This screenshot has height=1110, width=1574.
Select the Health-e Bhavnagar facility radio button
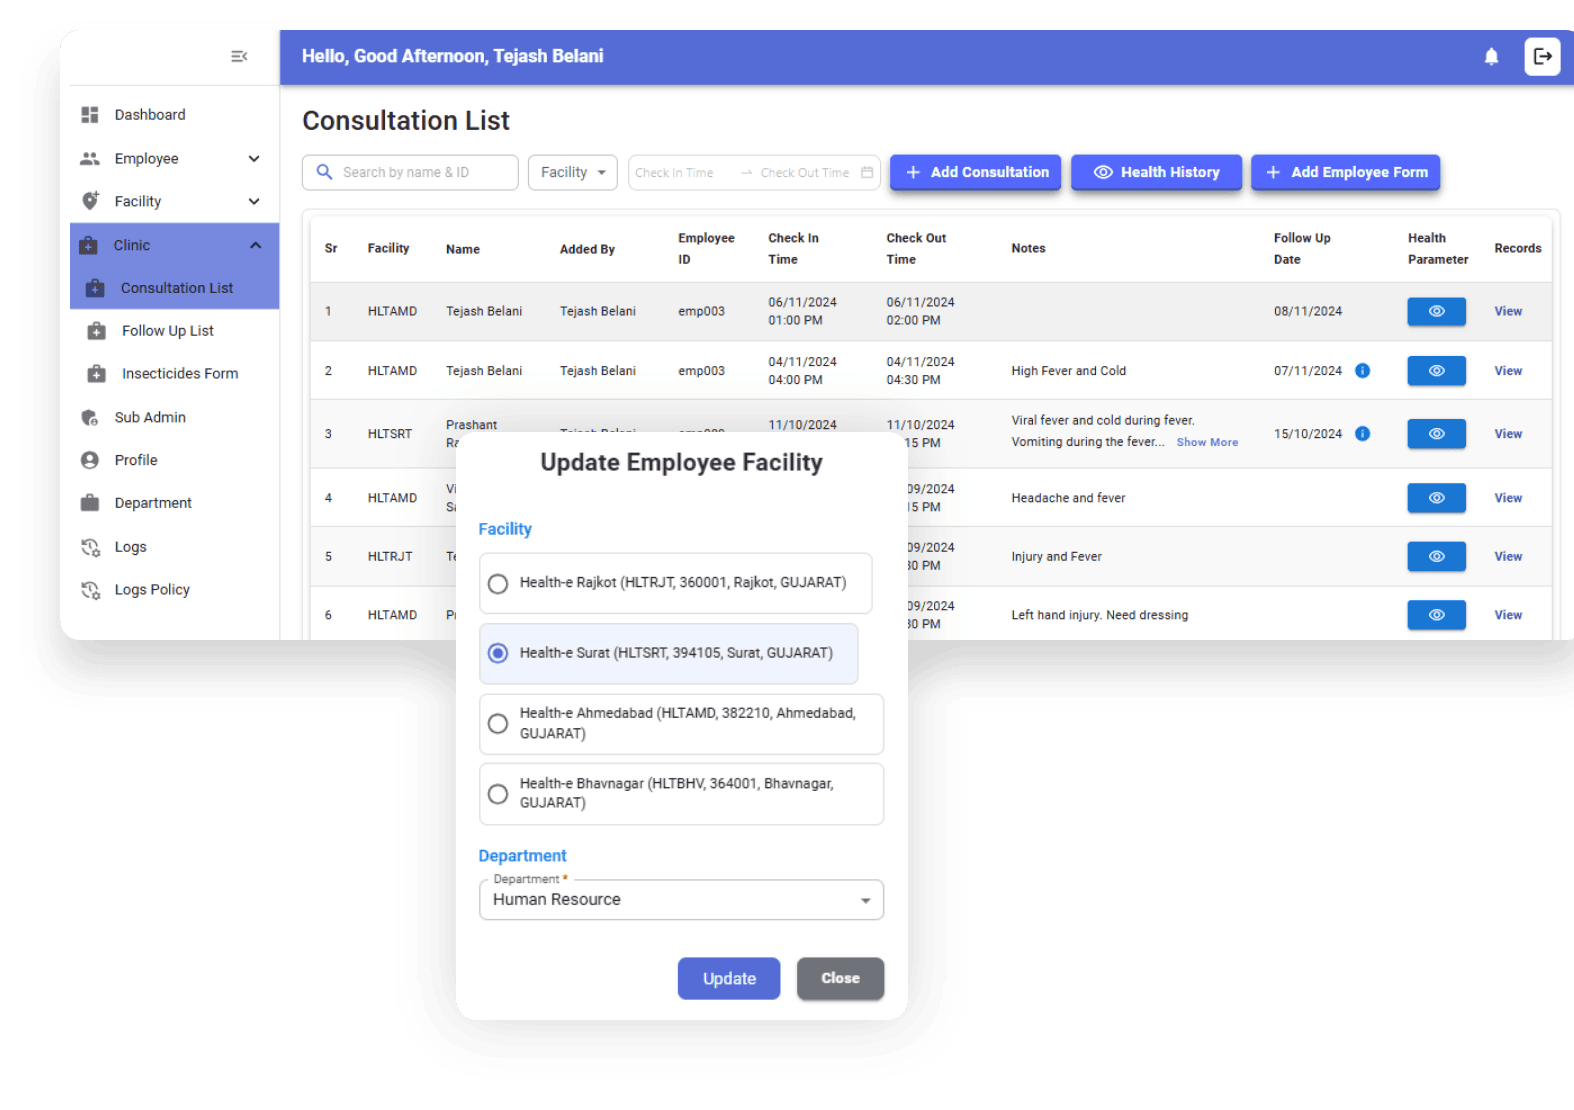498,794
